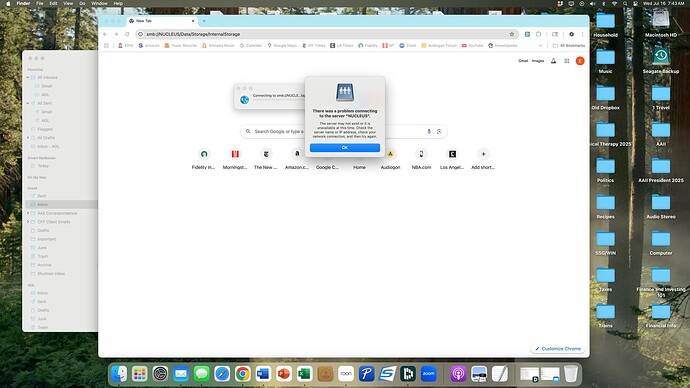Screen dimensions: 690x388
Task: Open the Go menu in menu bar
Action: 82,3
